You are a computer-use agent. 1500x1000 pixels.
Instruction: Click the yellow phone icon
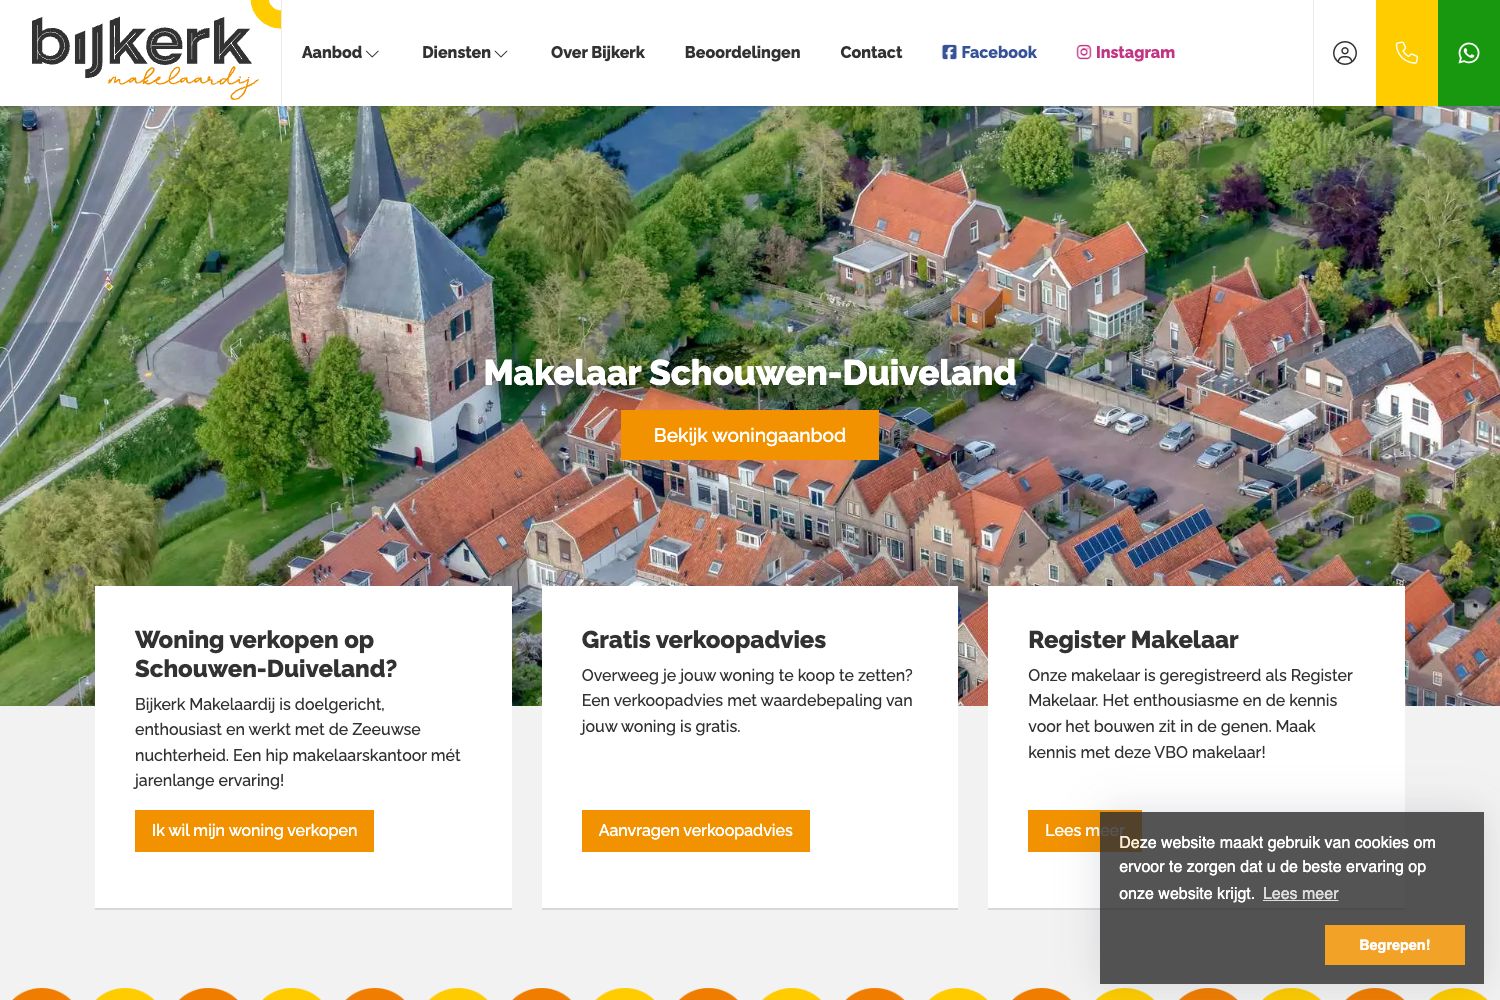[x=1407, y=53]
